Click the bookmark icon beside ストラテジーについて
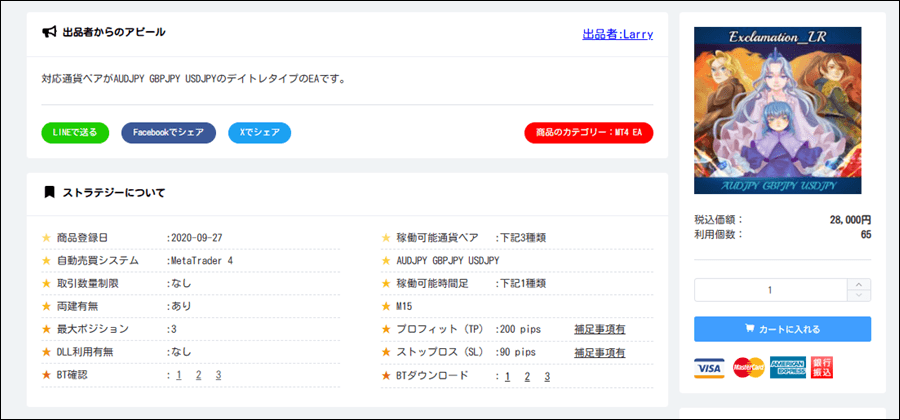The image size is (900, 420). click(x=49, y=192)
